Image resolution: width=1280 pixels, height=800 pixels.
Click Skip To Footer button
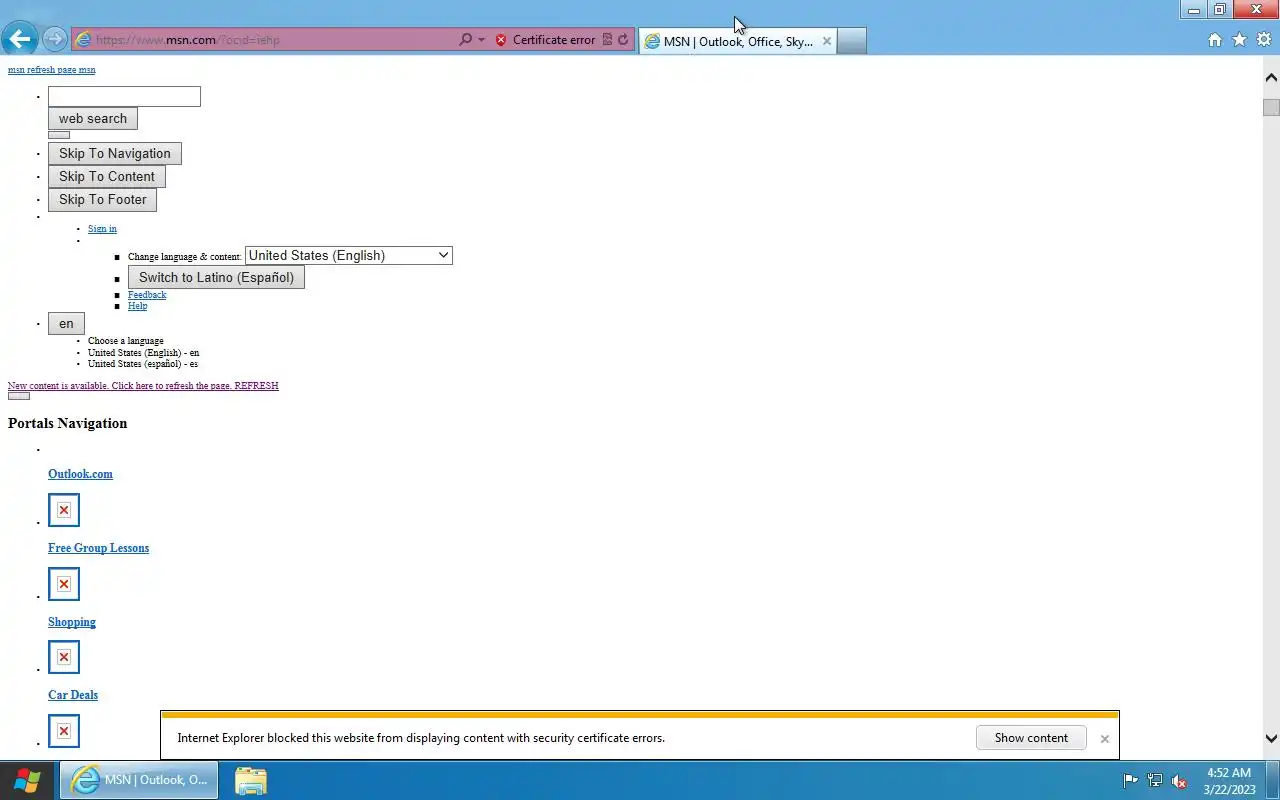tap(102, 199)
